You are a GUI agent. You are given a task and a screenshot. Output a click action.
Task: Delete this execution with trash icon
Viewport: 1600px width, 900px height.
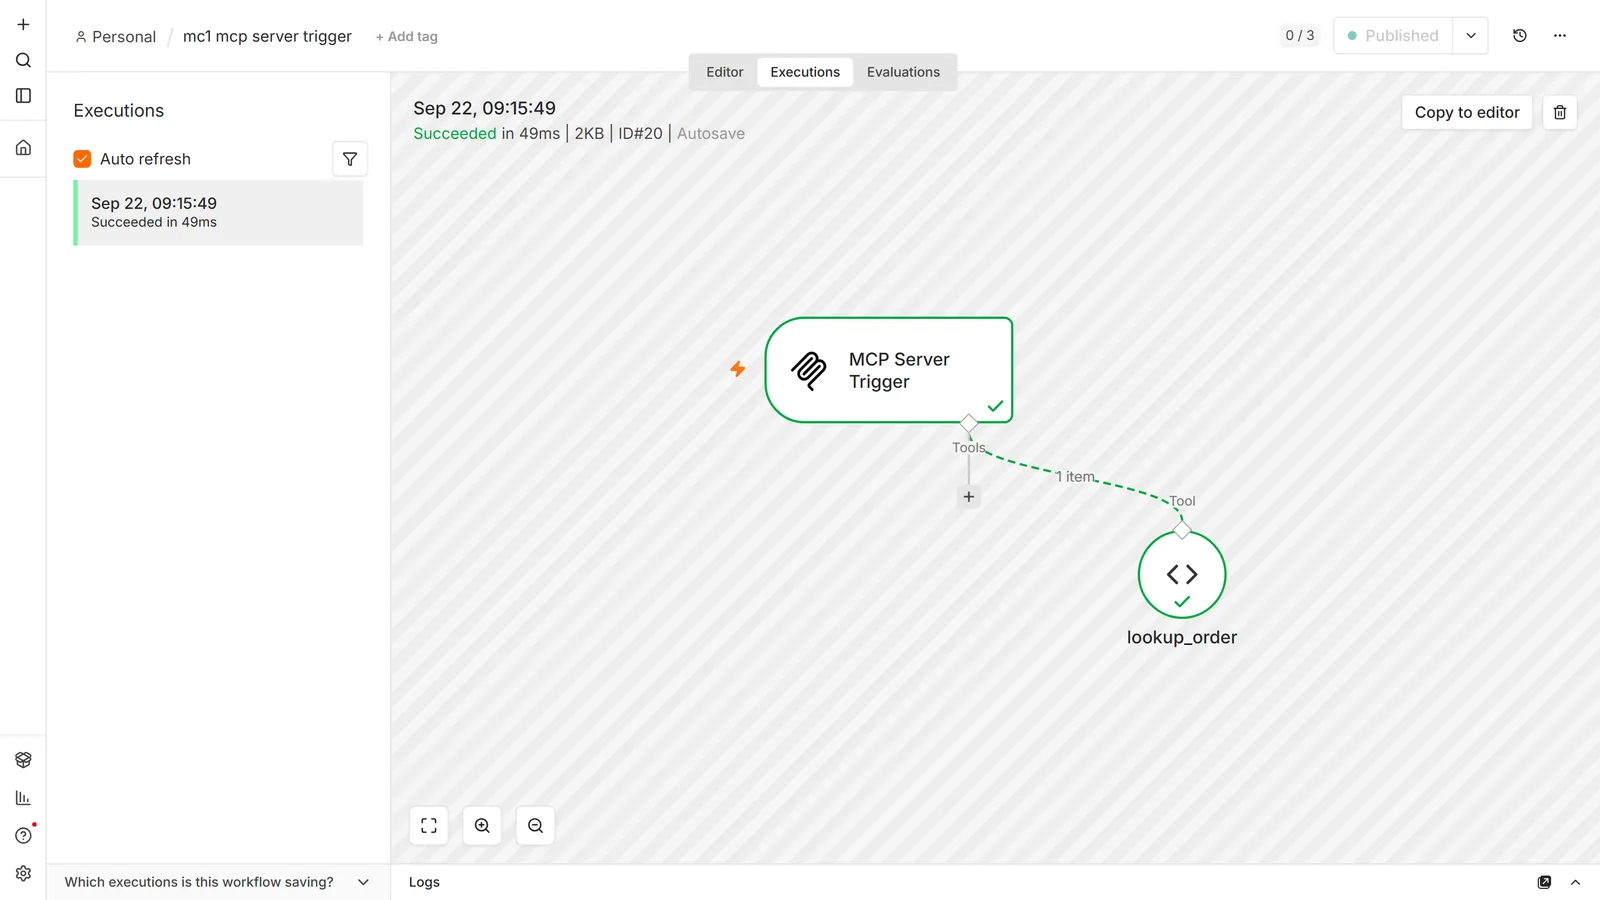1560,112
